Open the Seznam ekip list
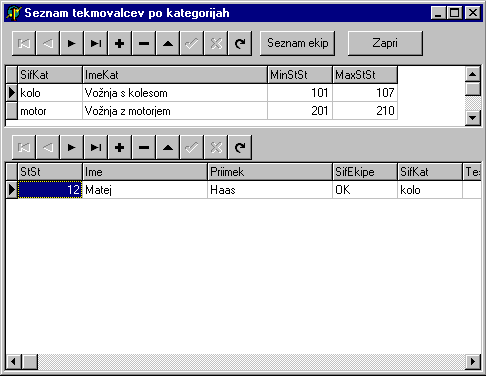This screenshot has height=377, width=486. tap(297, 43)
